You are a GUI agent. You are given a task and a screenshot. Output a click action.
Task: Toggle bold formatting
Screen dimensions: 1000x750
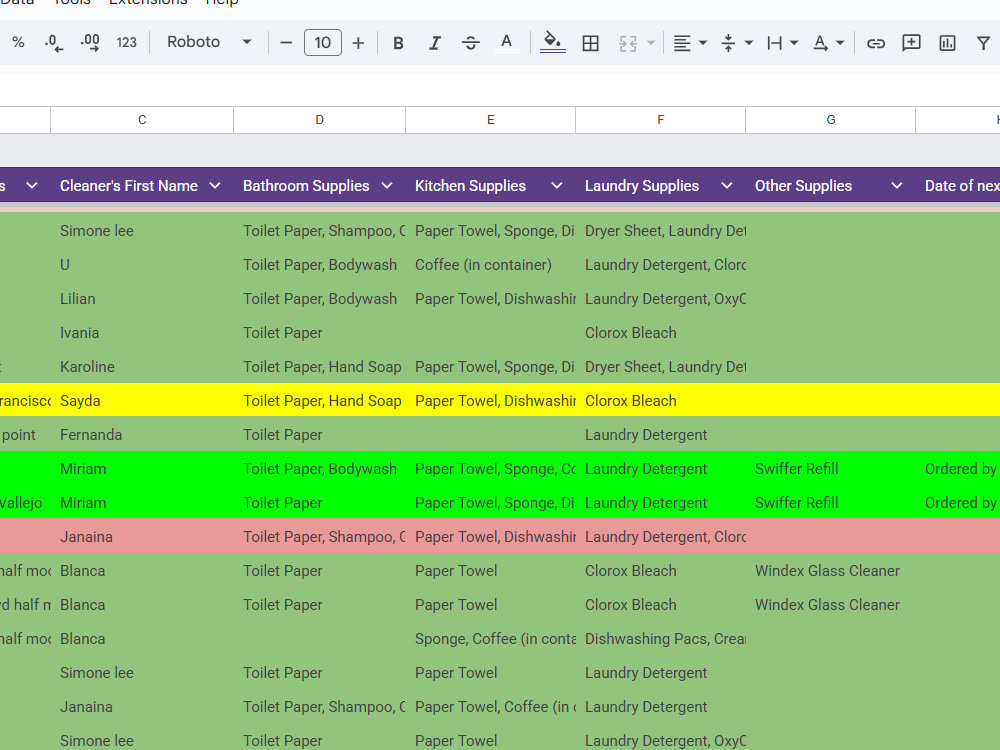(399, 43)
